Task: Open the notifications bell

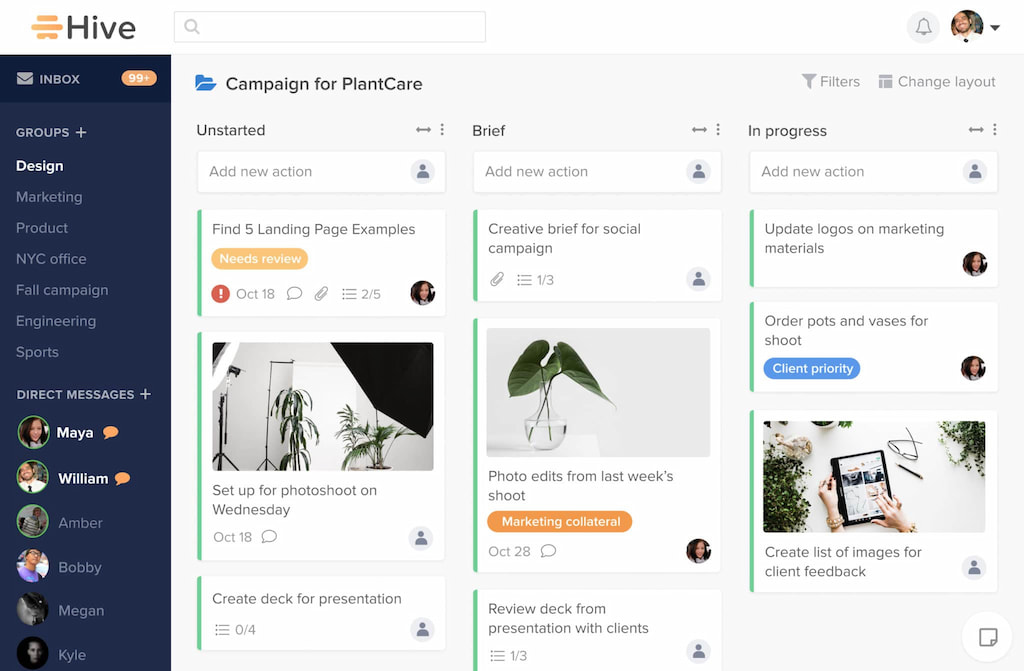Action: 923,27
